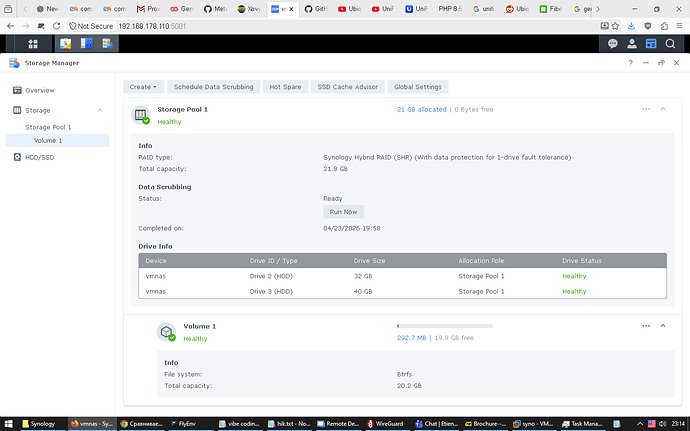The image size is (690, 431).
Task: Open Task Manager from the taskbar
Action: (582, 424)
